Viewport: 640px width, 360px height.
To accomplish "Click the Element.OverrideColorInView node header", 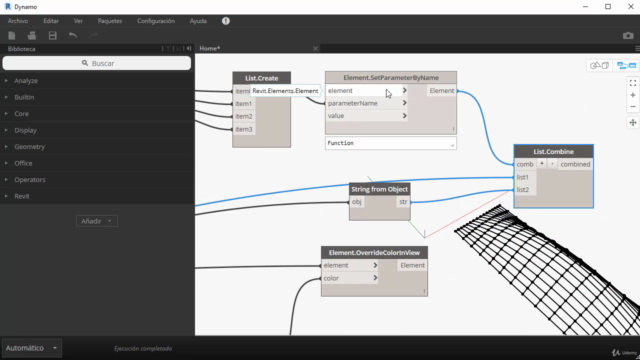I will tap(374, 253).
